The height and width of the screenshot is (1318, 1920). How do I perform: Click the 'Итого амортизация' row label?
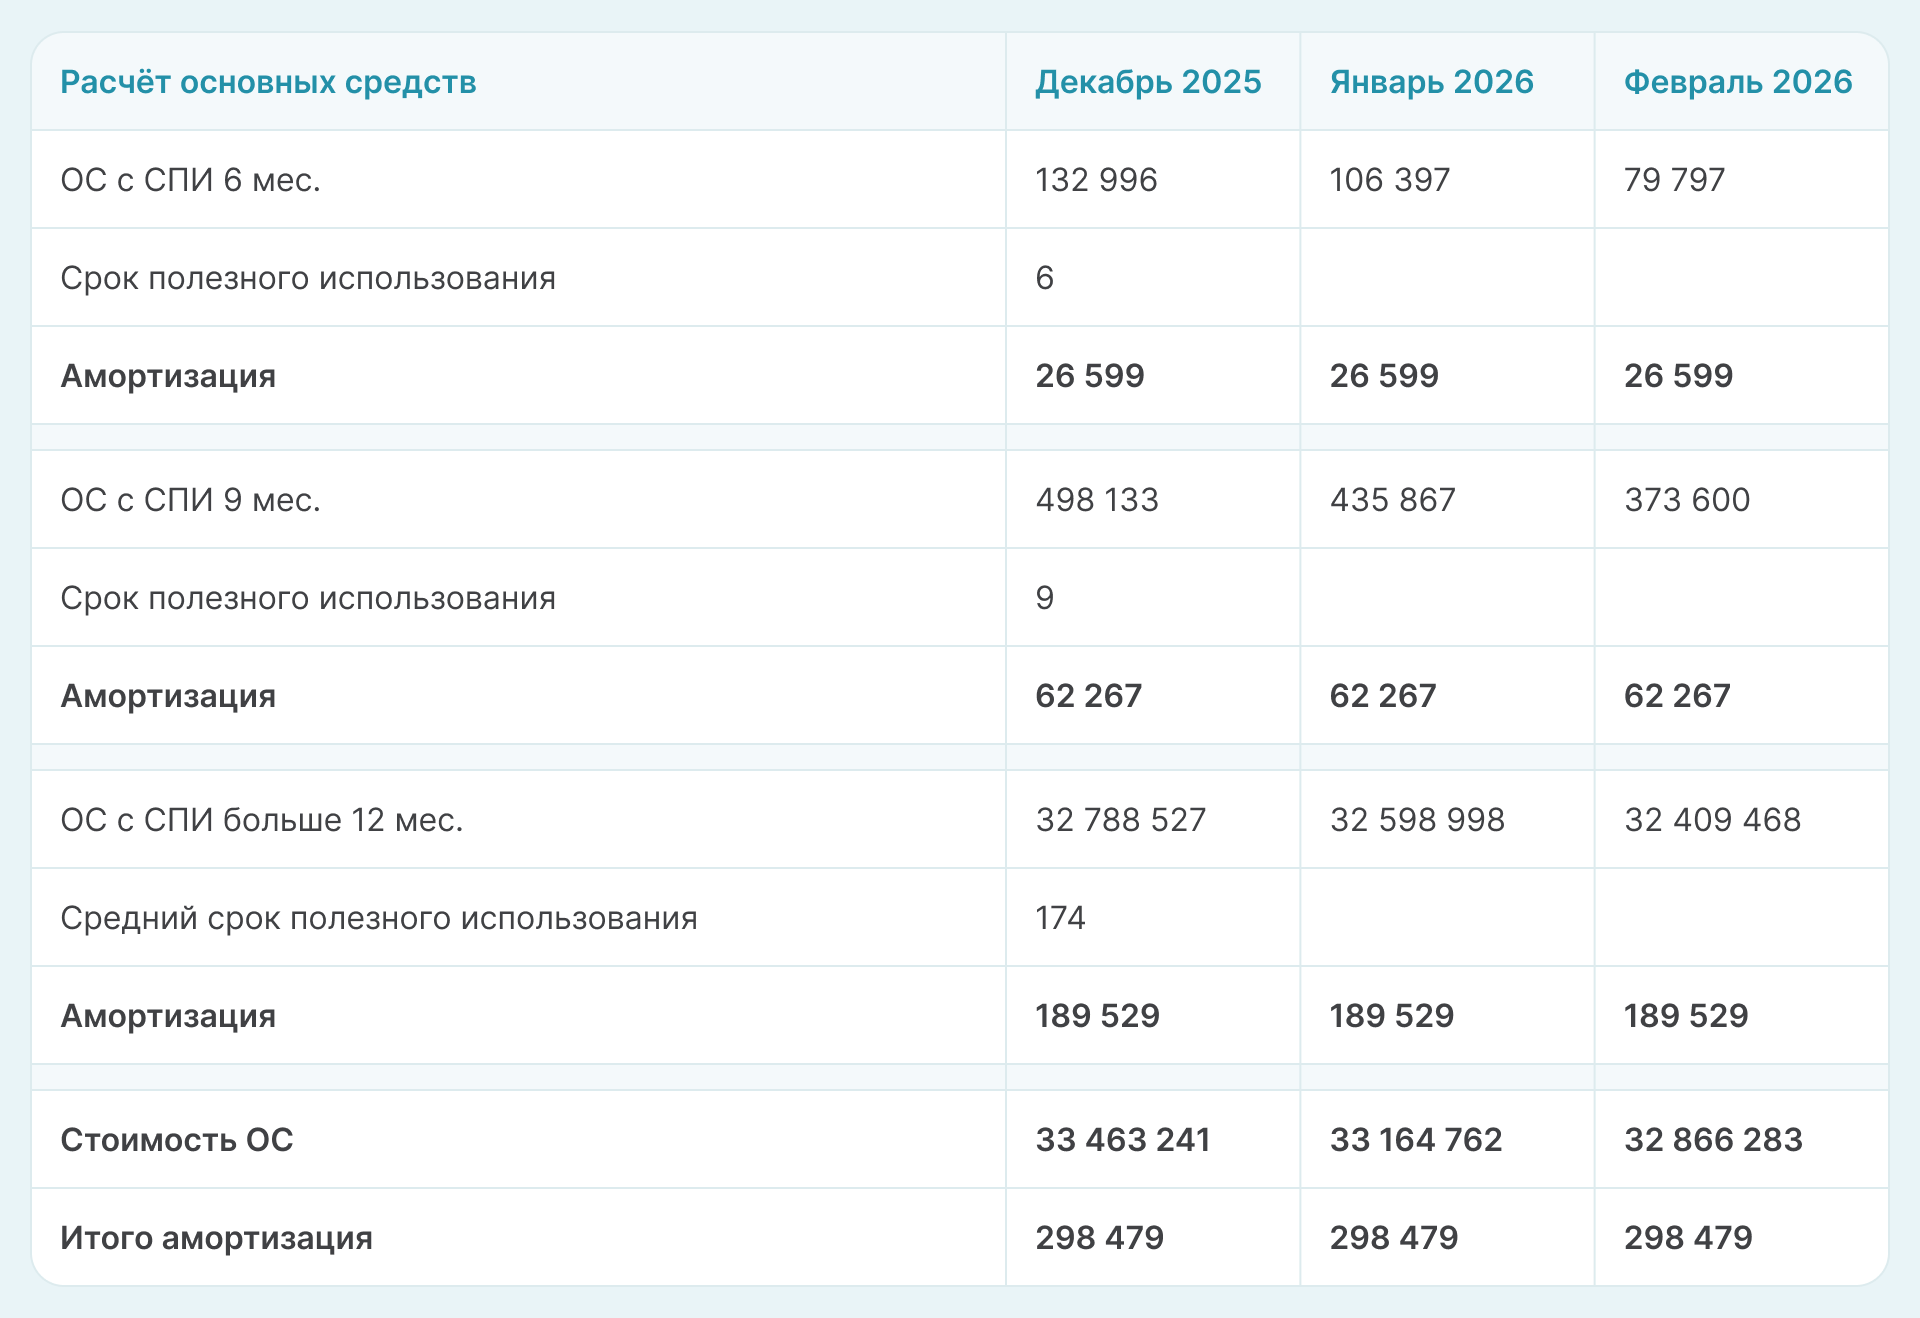point(216,1238)
